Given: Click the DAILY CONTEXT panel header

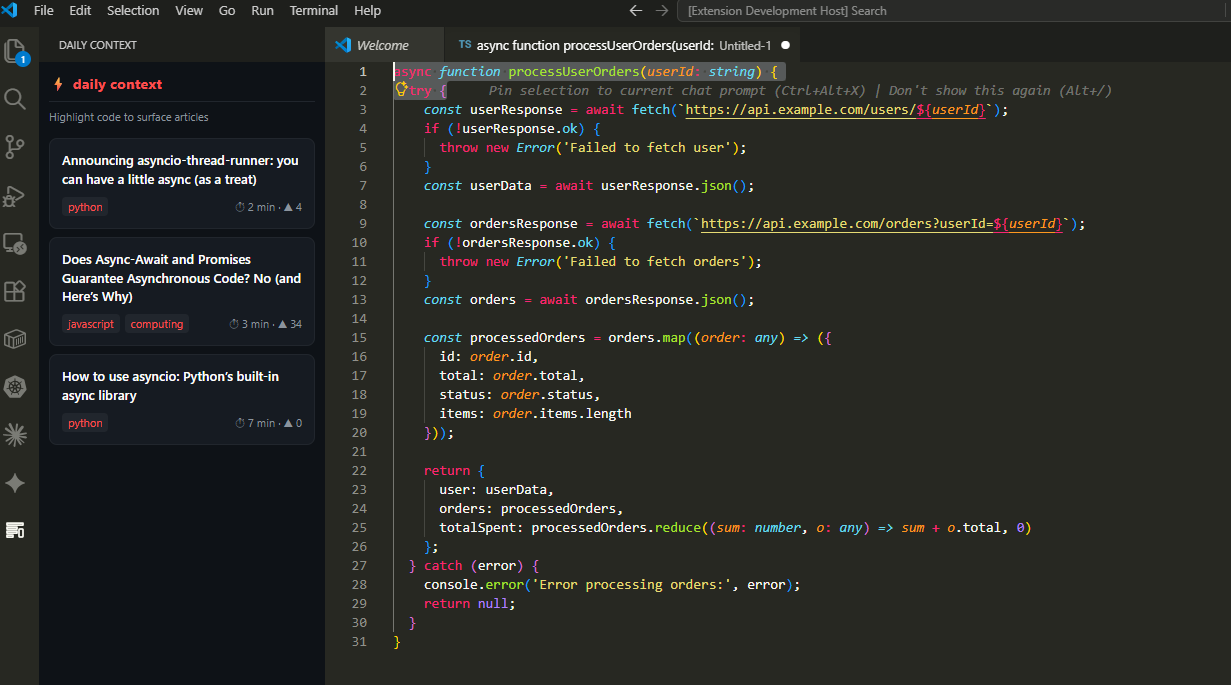Looking at the screenshot, I should point(98,45).
